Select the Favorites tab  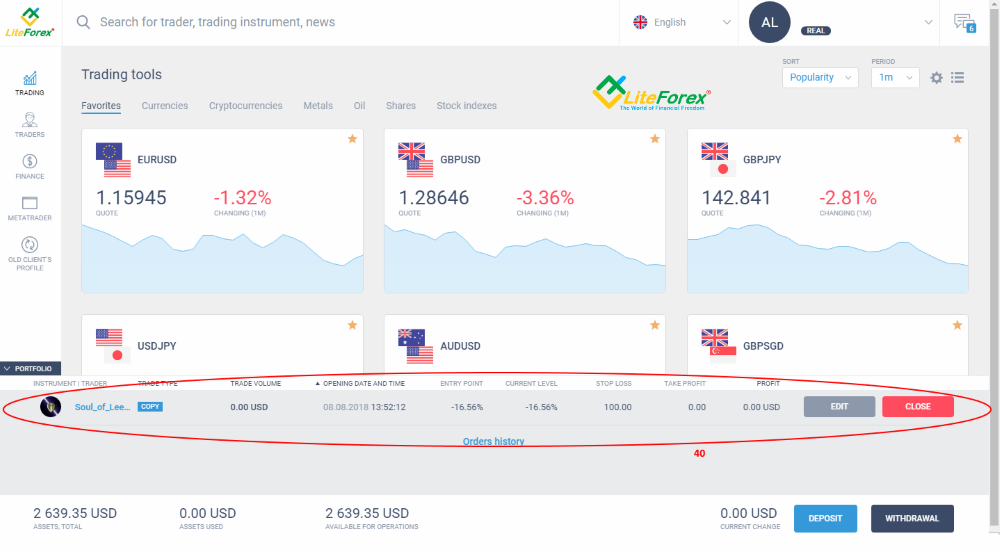pos(101,106)
